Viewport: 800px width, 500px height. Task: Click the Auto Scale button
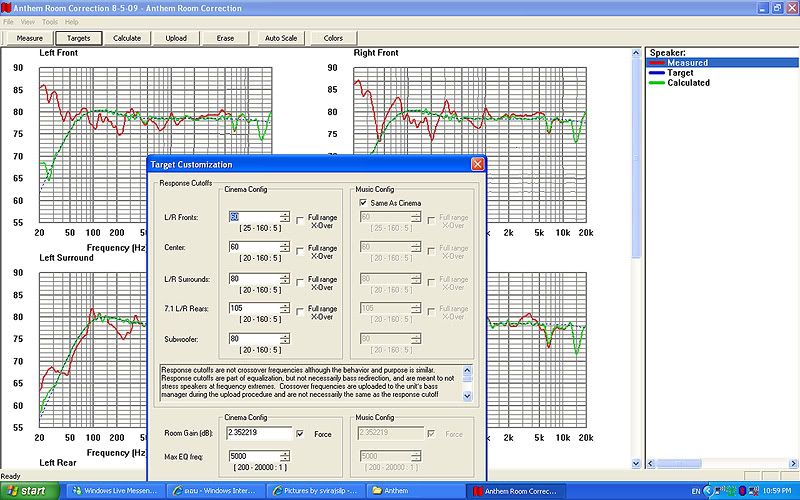click(281, 38)
